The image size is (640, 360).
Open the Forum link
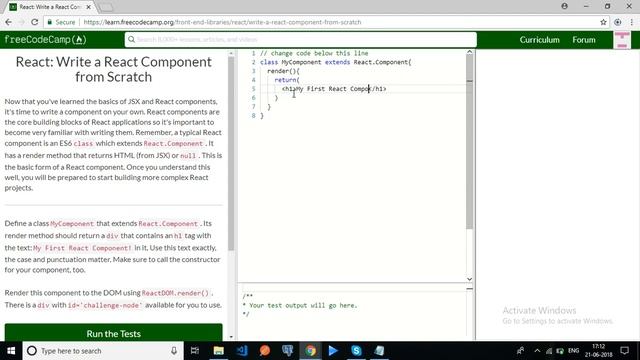click(584, 40)
